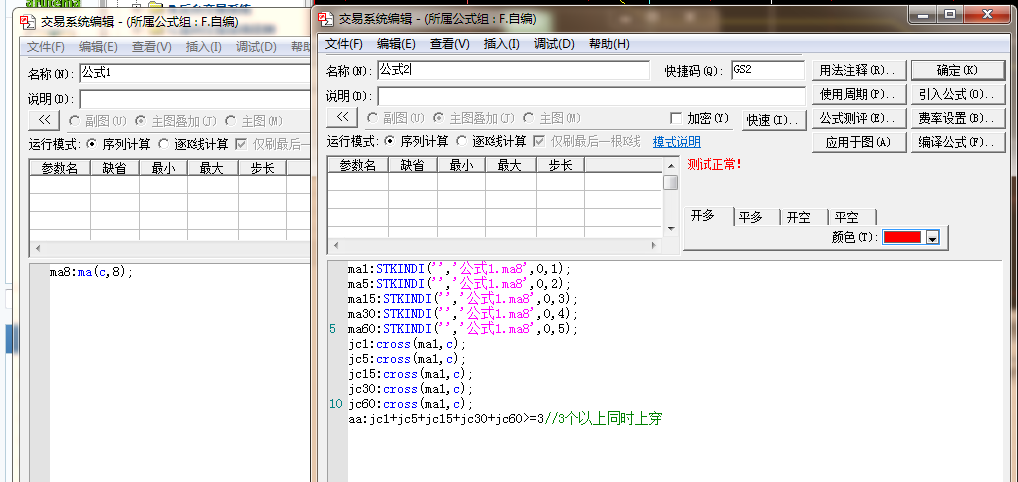Click the 说明 field in 公式2 window
This screenshot has width=1018, height=482.
click(x=591, y=96)
